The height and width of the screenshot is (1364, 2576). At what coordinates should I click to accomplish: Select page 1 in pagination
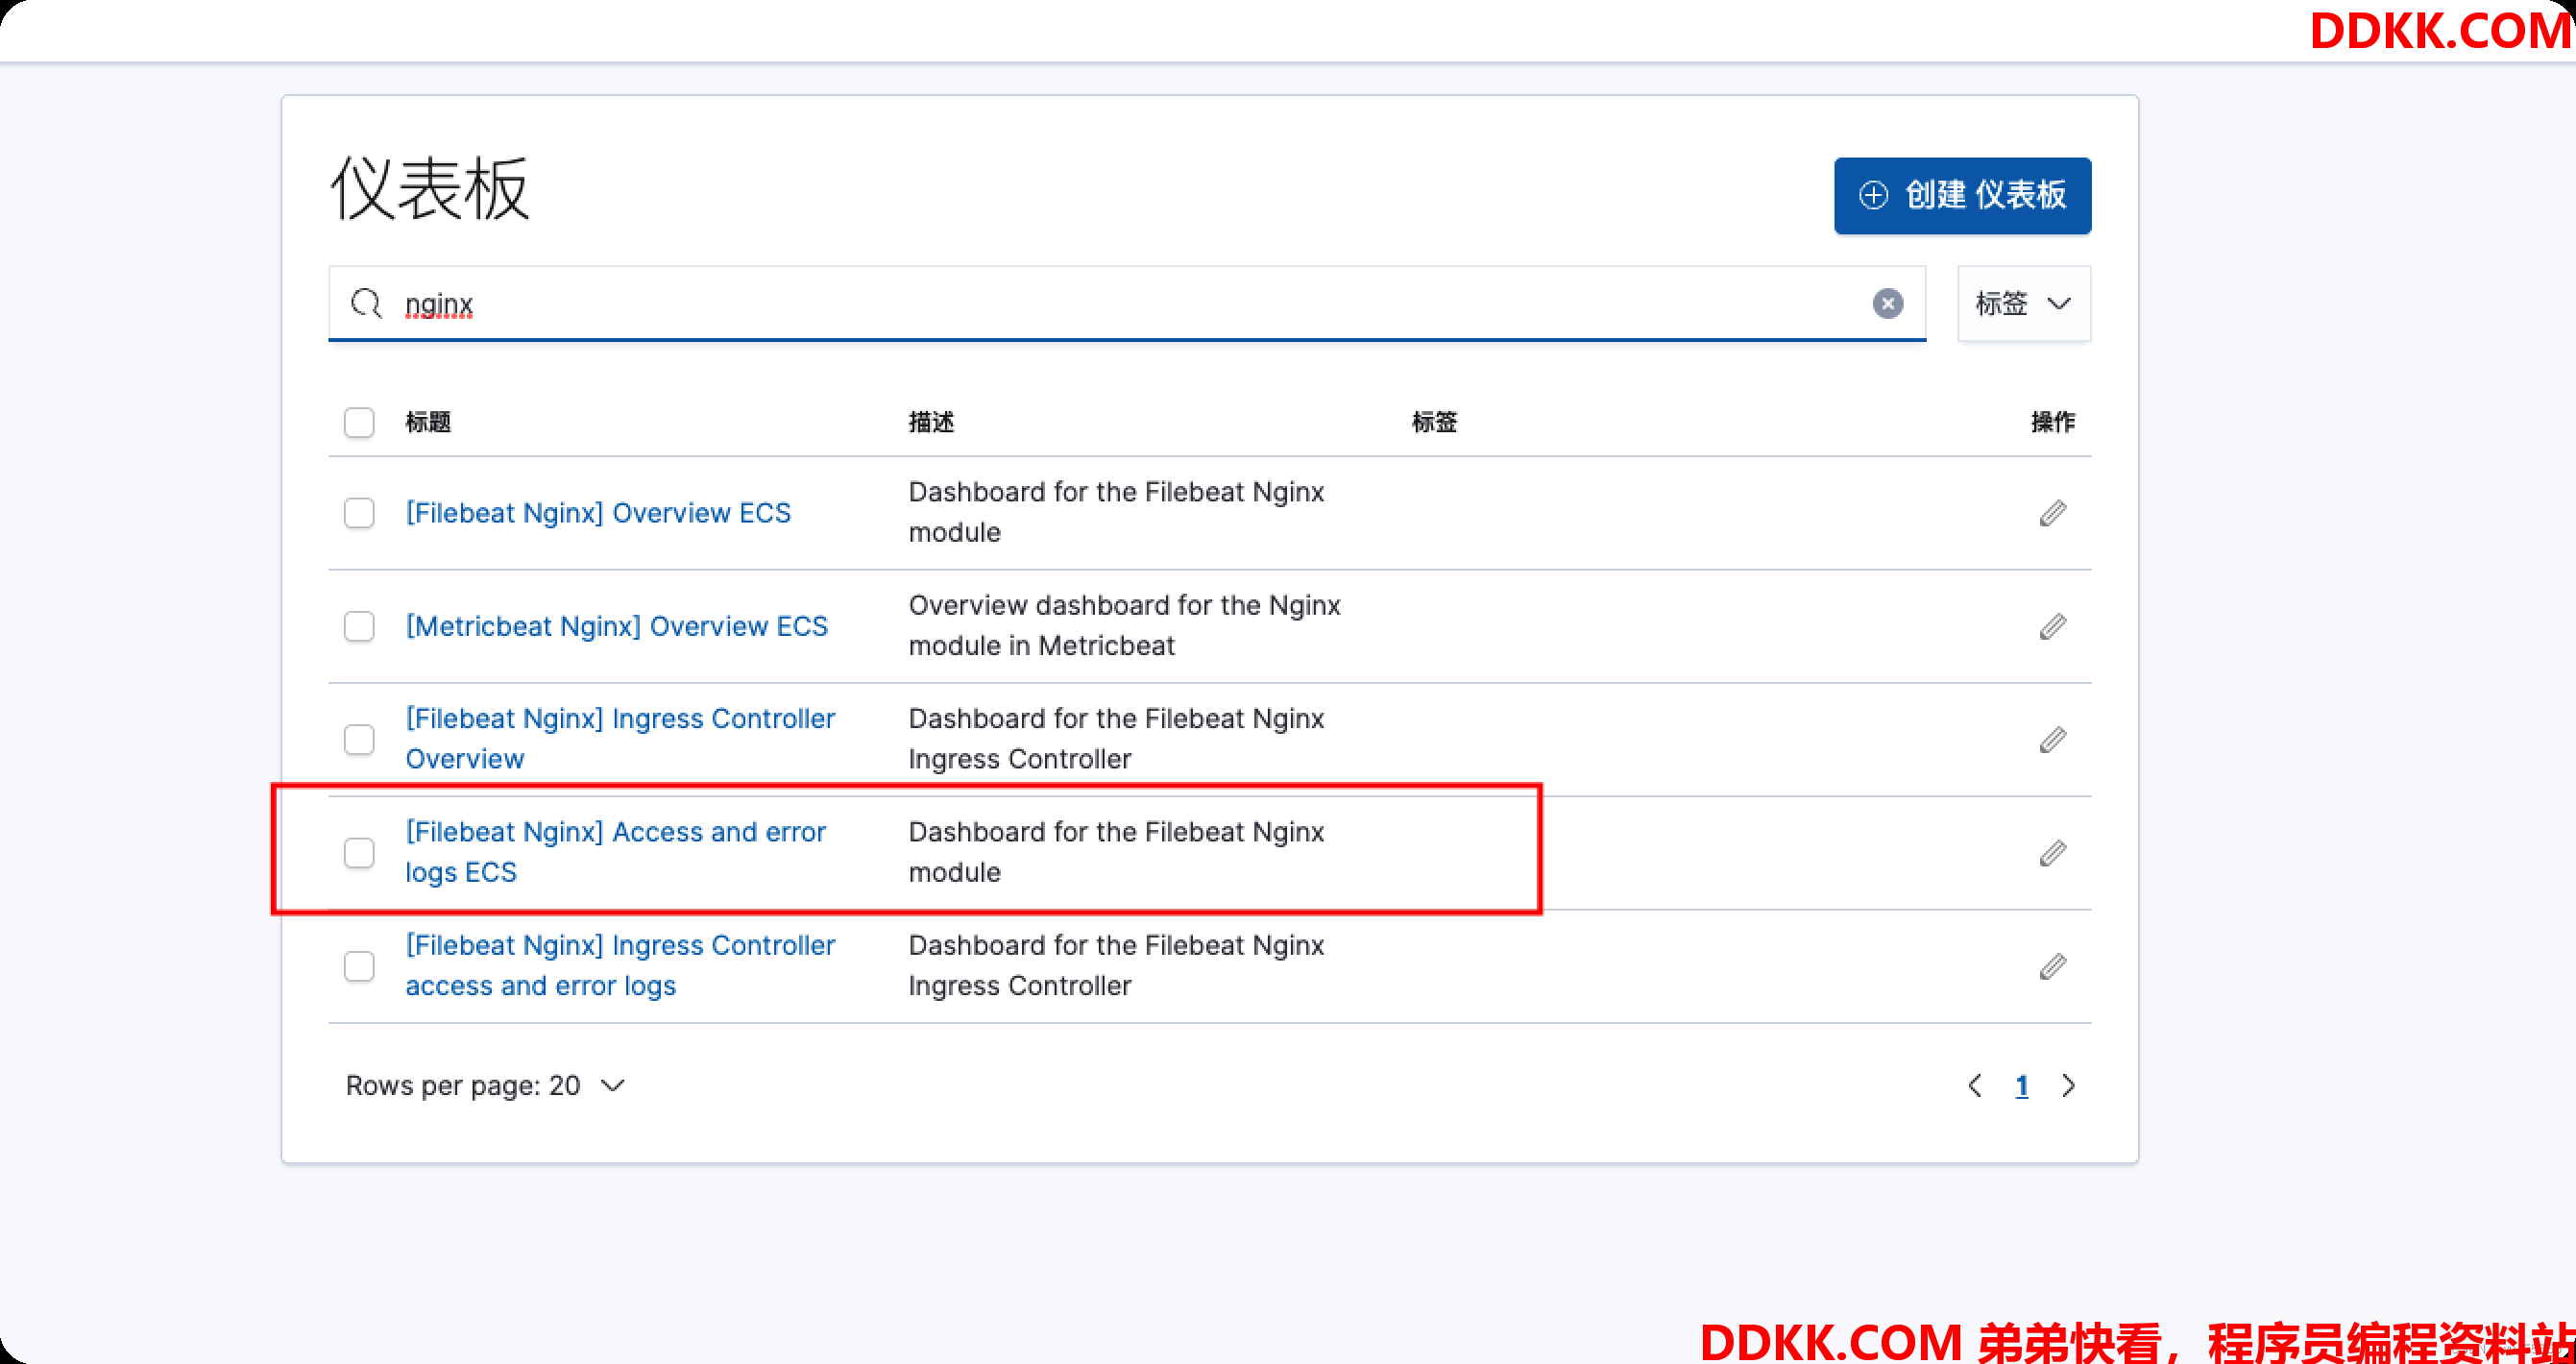click(2021, 1086)
